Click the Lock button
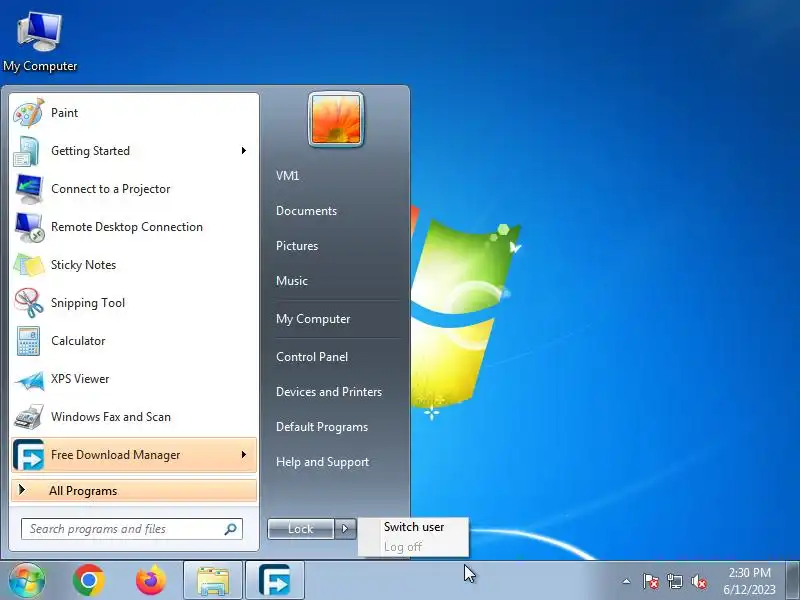Image resolution: width=800 pixels, height=600 pixels. [x=301, y=529]
